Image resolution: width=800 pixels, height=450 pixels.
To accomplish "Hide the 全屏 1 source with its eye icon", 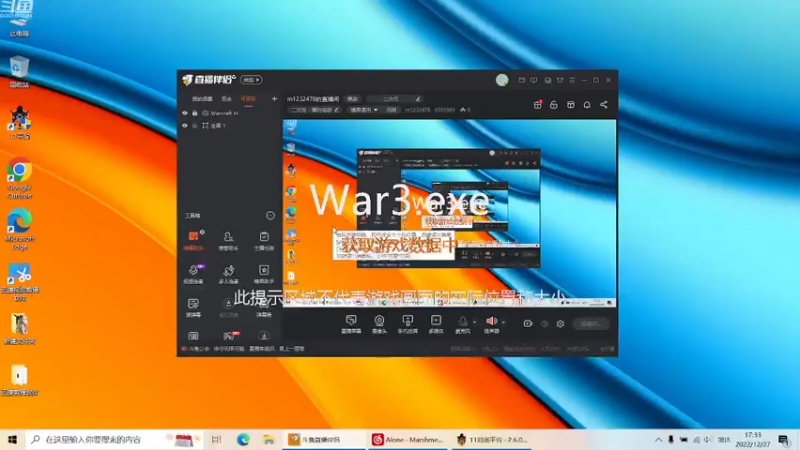I will (x=185, y=126).
